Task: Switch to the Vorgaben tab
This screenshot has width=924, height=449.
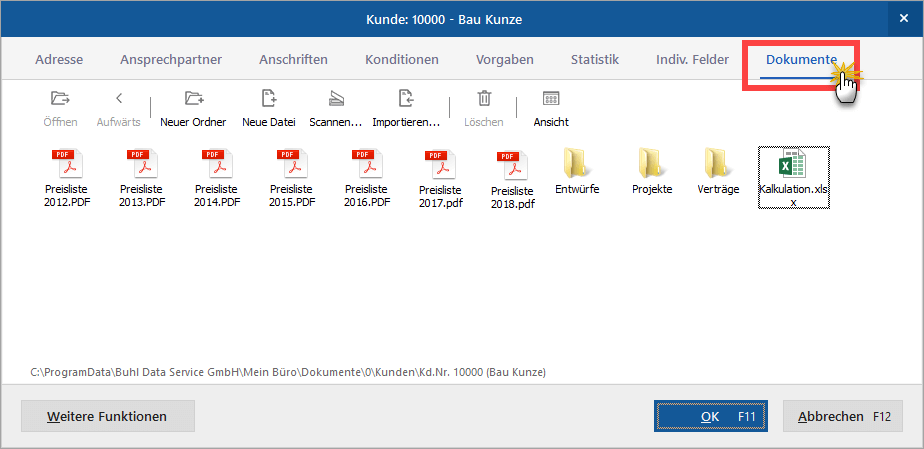Action: point(504,60)
